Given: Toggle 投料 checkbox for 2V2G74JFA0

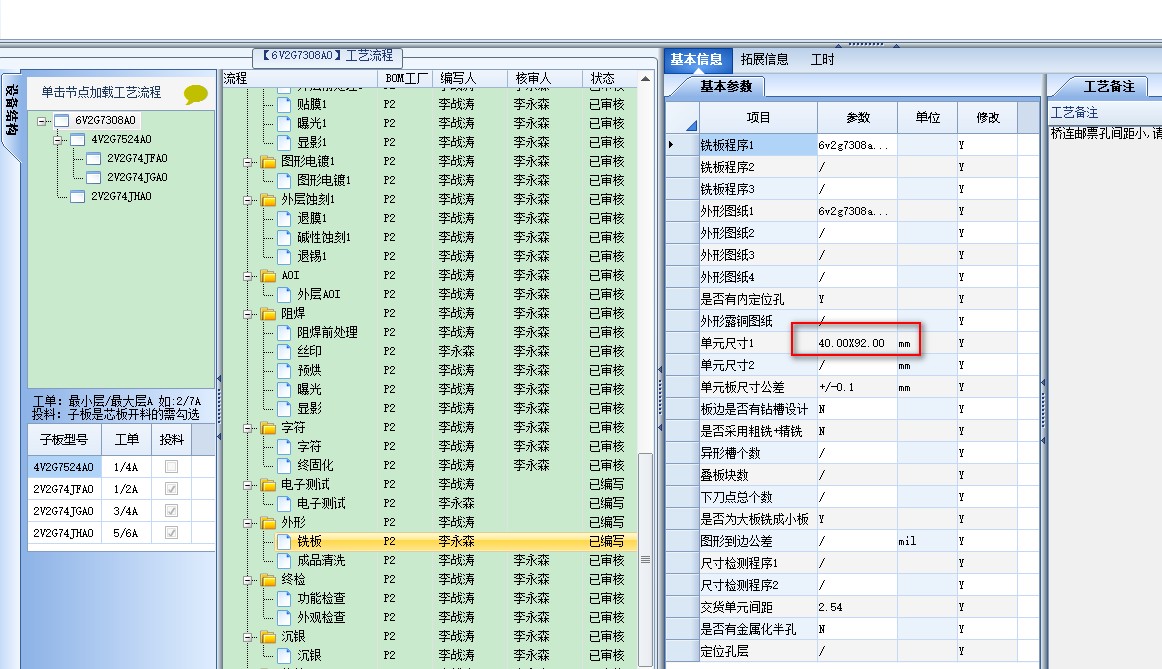Looking at the screenshot, I should [x=171, y=489].
